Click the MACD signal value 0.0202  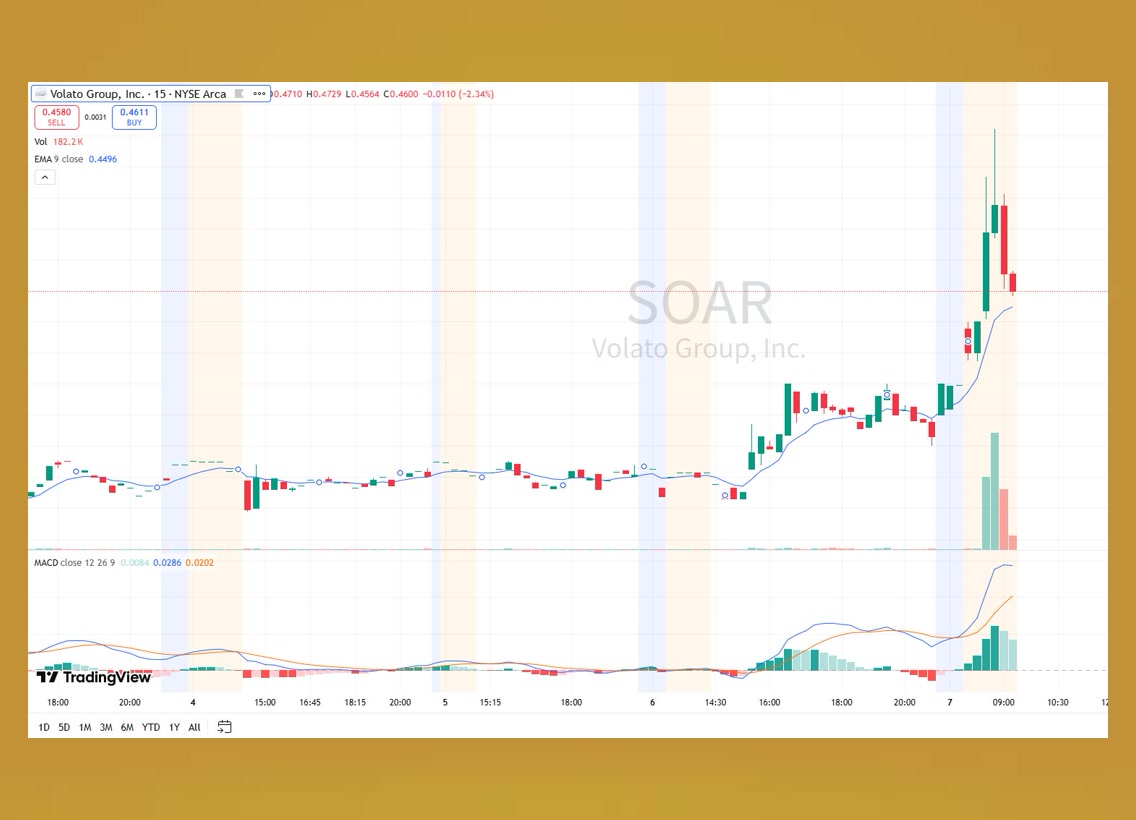point(200,562)
